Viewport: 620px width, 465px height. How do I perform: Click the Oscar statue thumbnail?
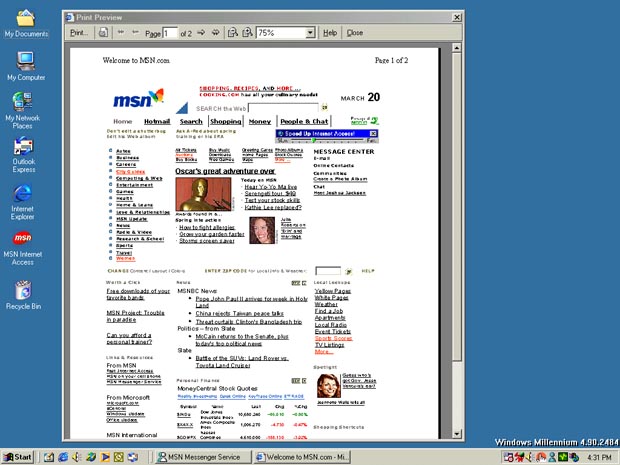pyautogui.click(x=203, y=194)
